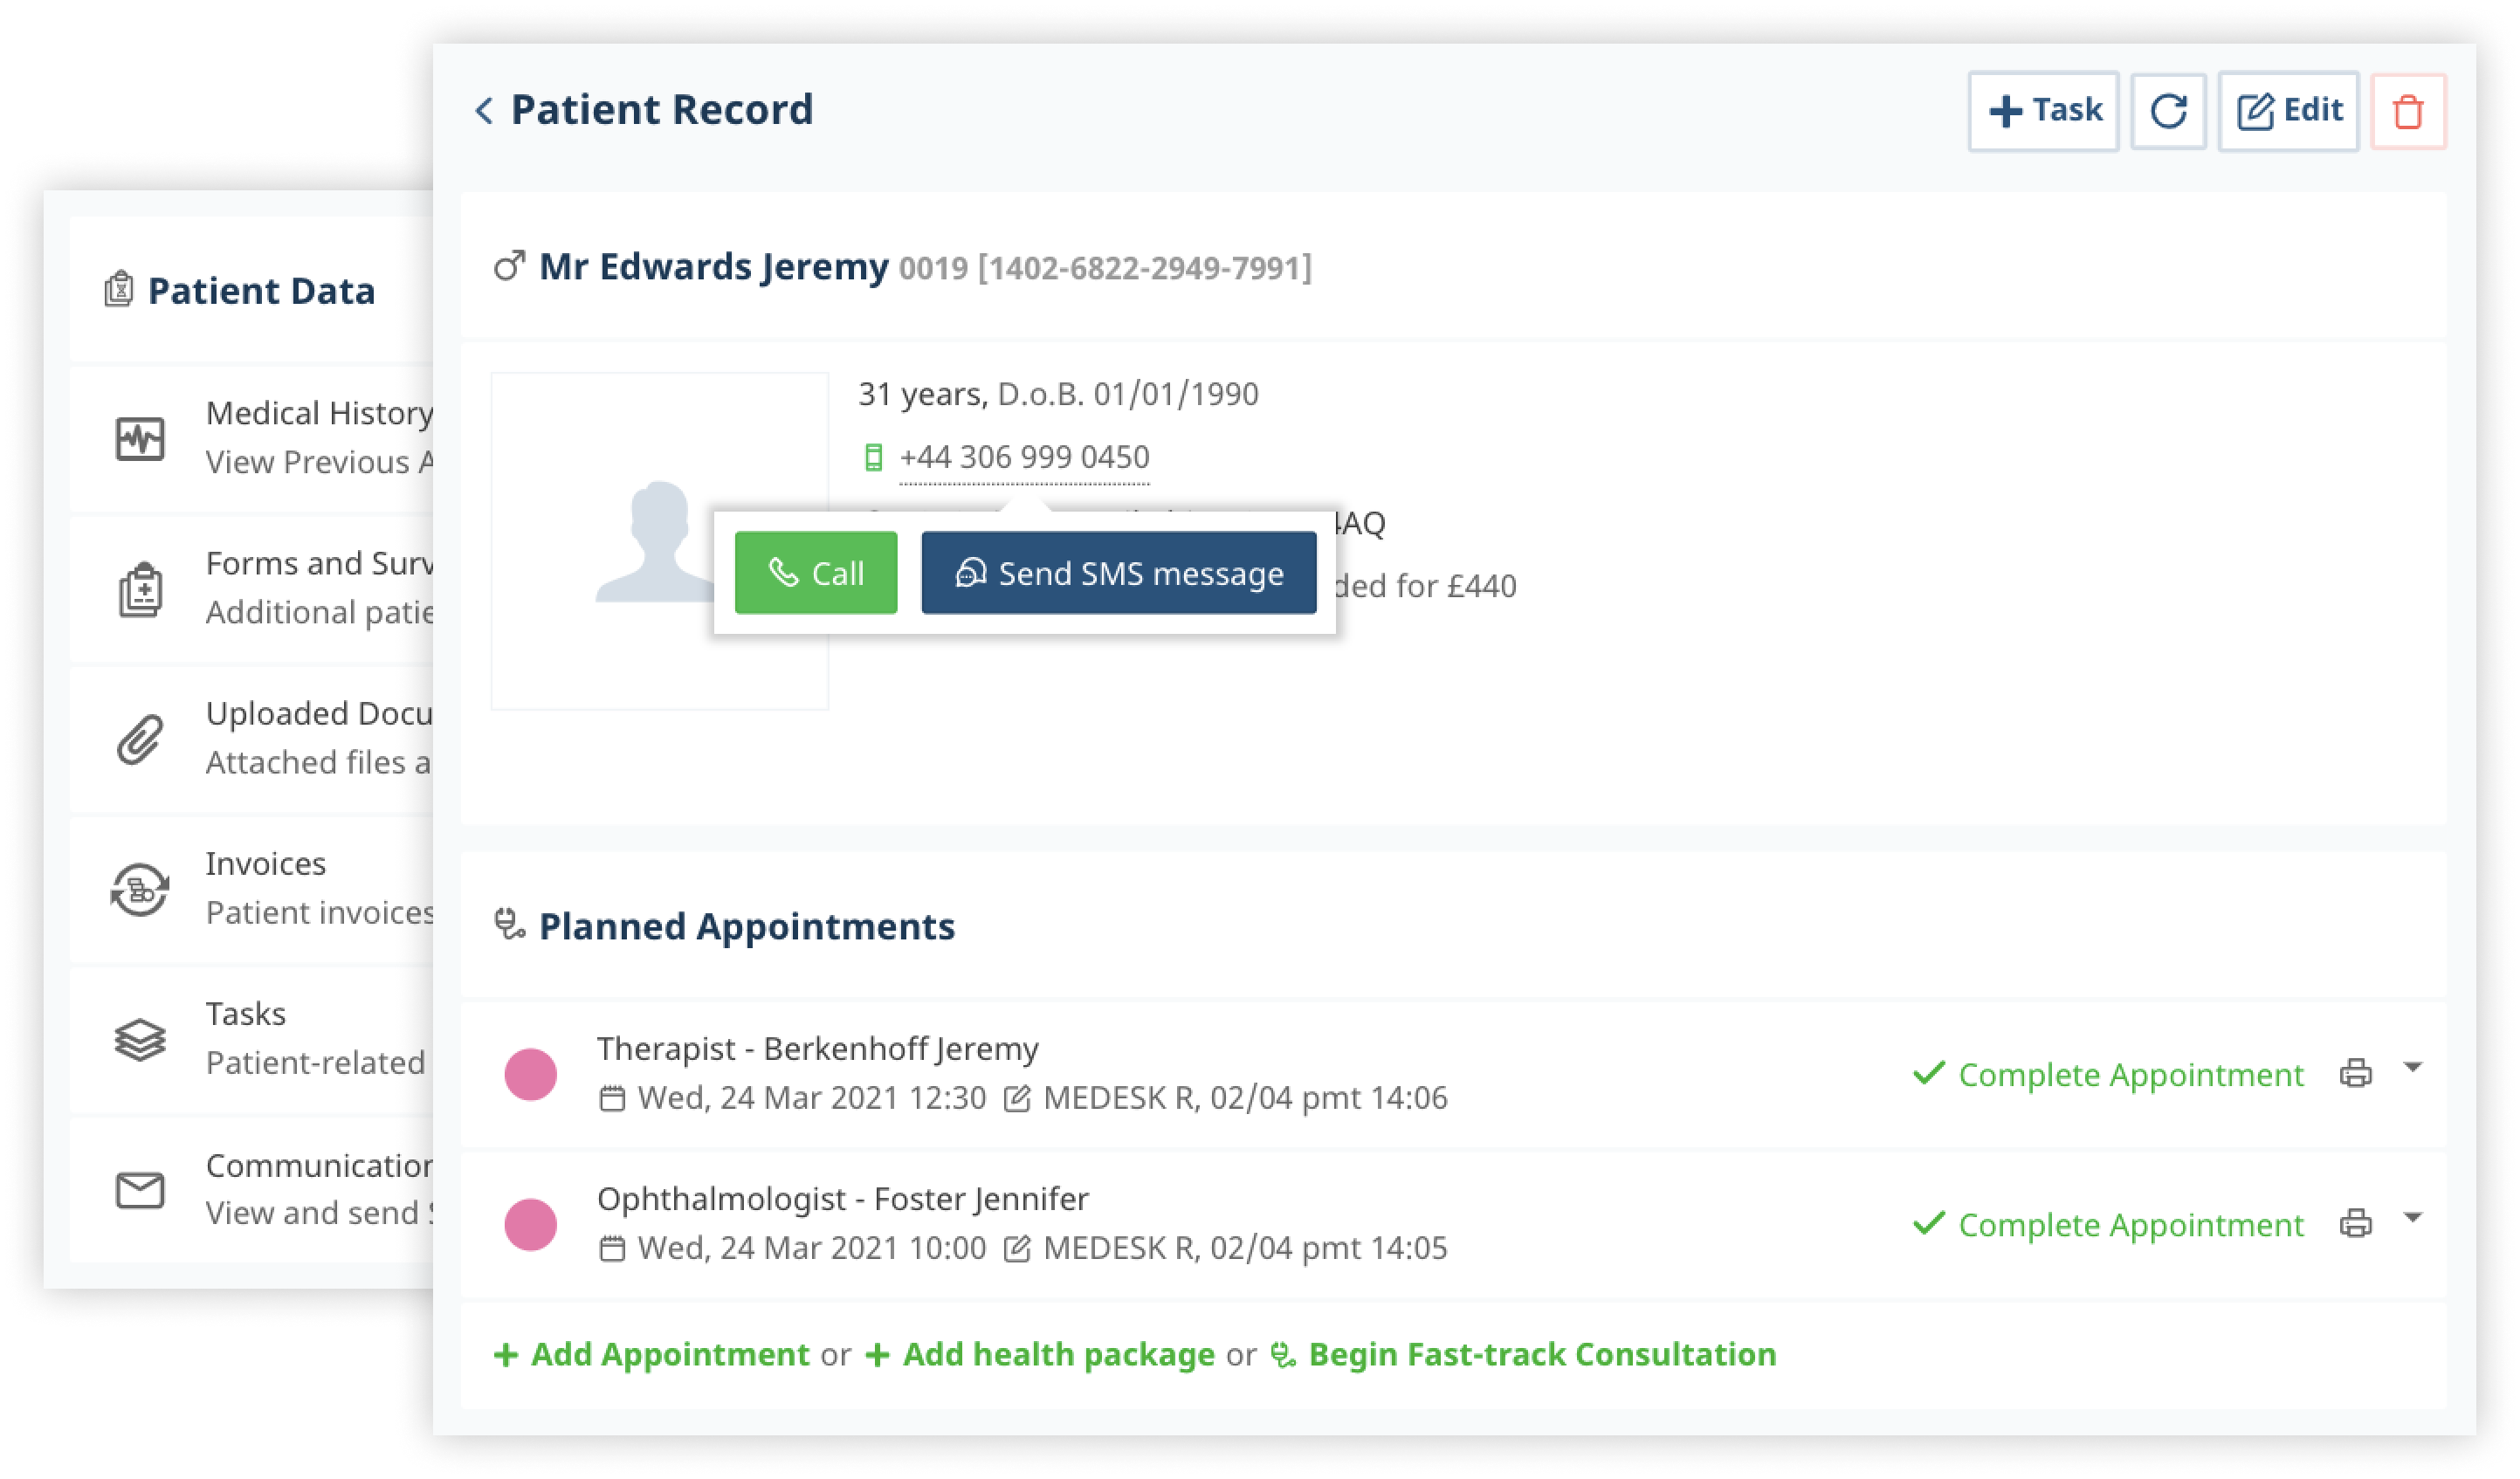The height and width of the screenshot is (1479, 2520).
Task: Print the Therapist Berkenhoff Jeremy appointment
Action: pos(2355,1073)
